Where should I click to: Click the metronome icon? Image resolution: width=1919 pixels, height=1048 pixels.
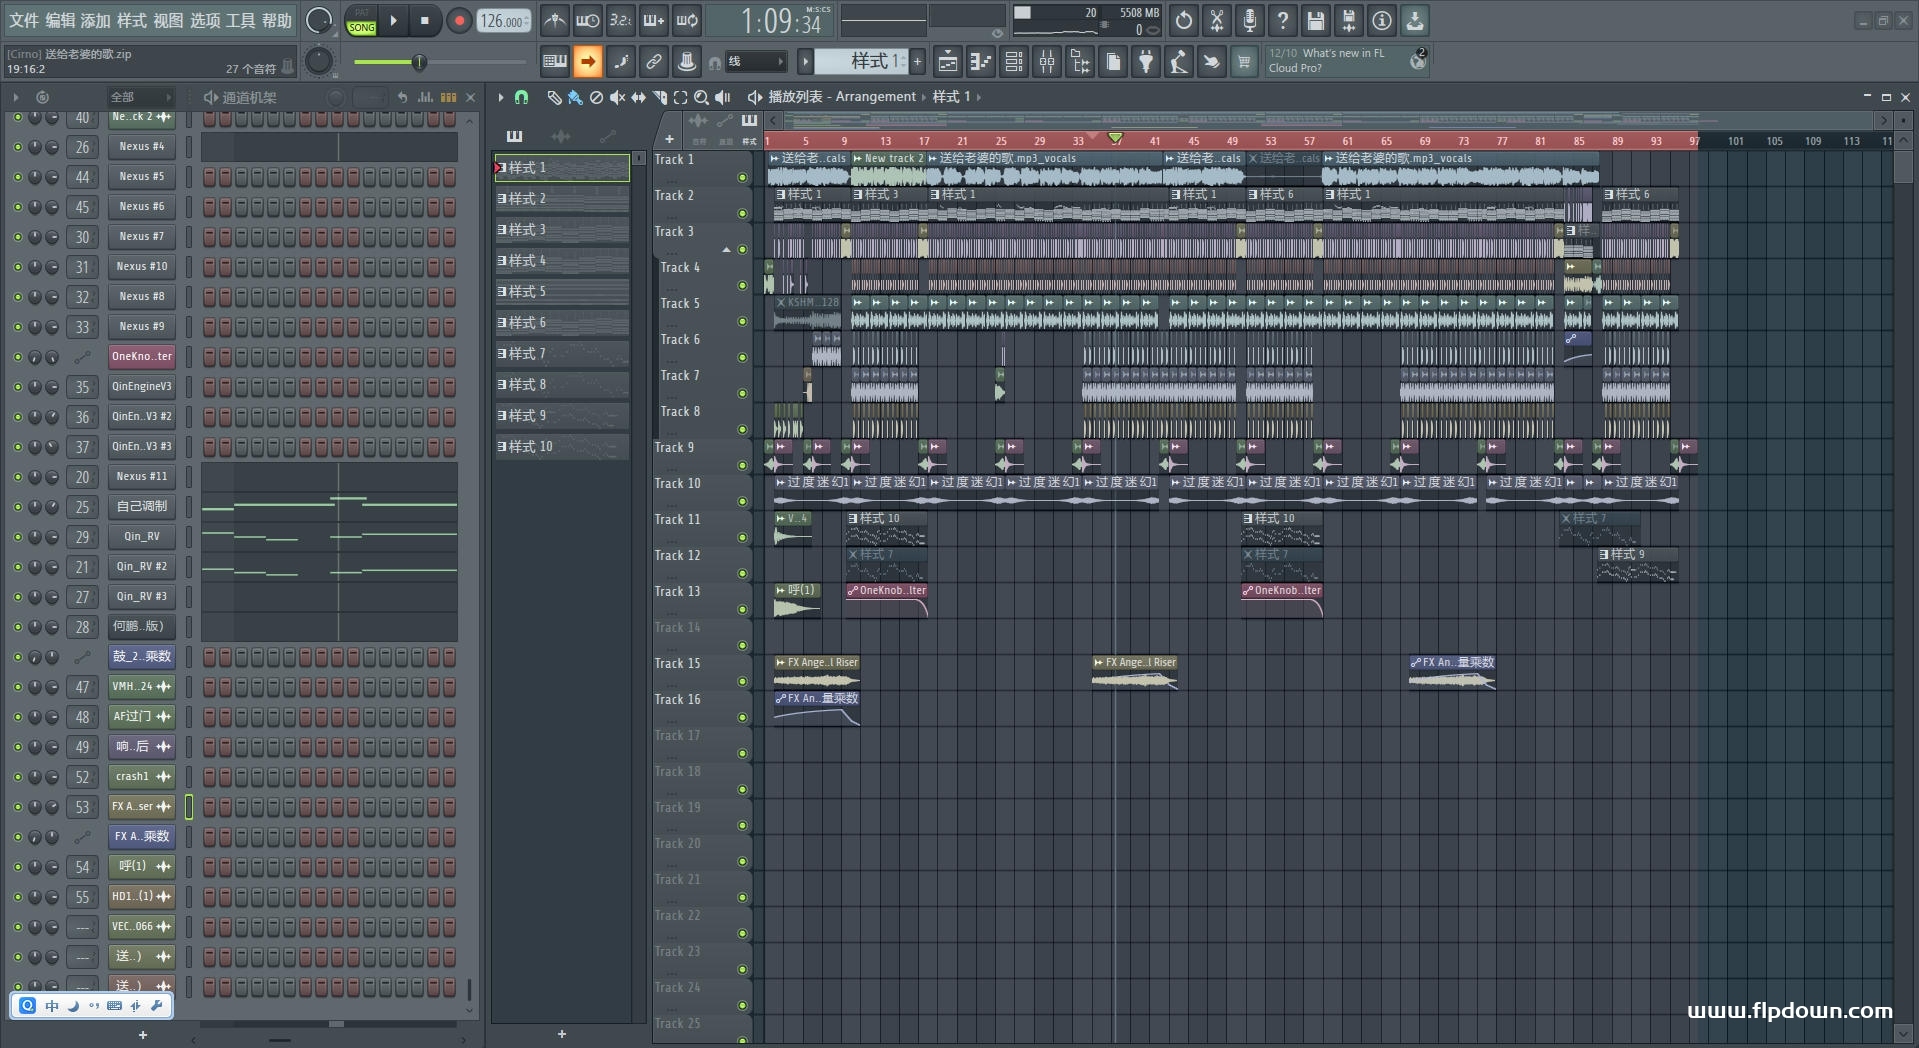(554, 20)
